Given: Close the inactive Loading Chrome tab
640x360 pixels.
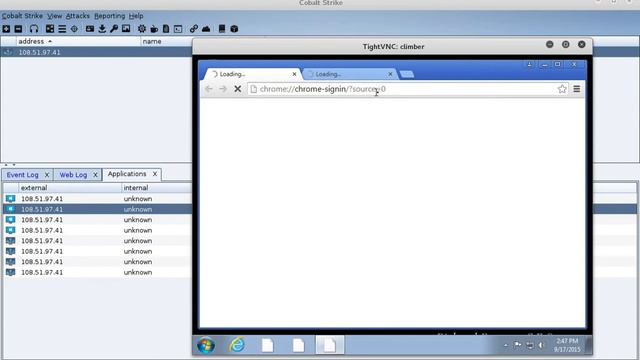Looking at the screenshot, I should click(390, 74).
